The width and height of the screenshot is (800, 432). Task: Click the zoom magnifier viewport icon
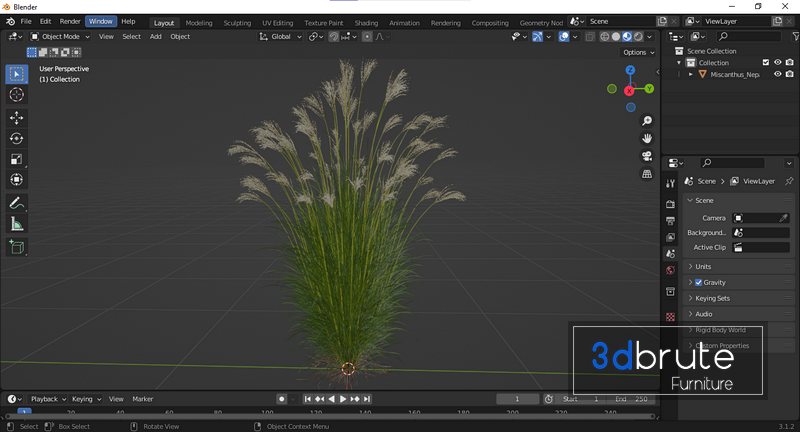coord(647,121)
